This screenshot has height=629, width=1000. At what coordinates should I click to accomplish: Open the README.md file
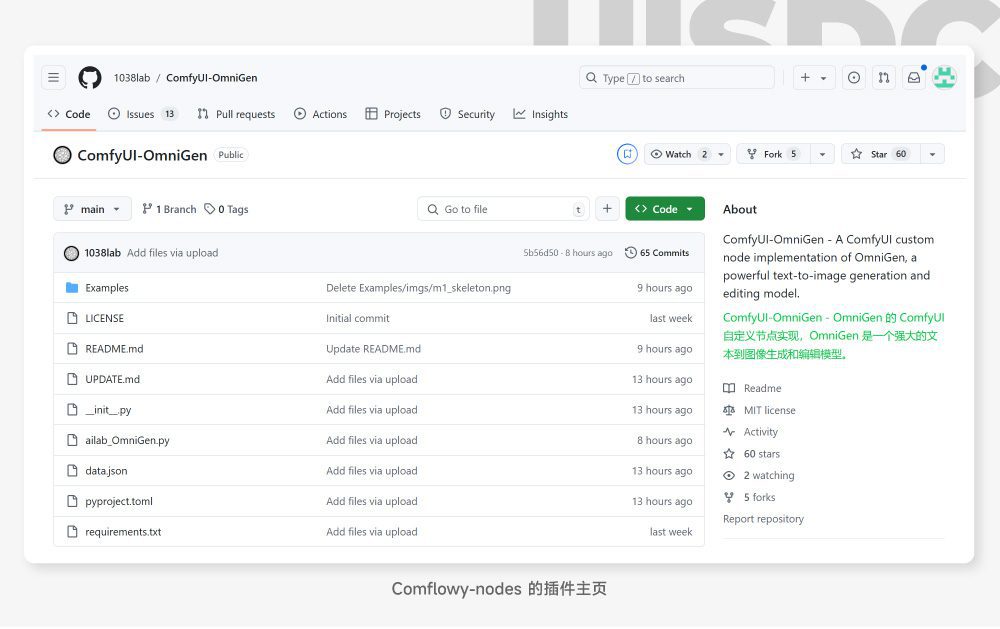coord(114,349)
